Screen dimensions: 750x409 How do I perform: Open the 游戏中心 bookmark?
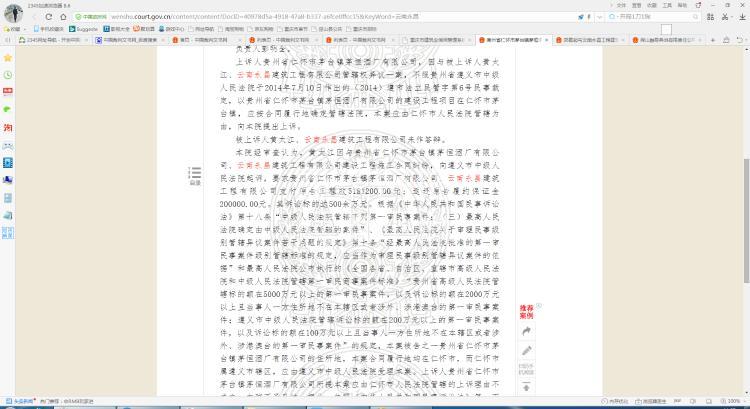pos(172,29)
